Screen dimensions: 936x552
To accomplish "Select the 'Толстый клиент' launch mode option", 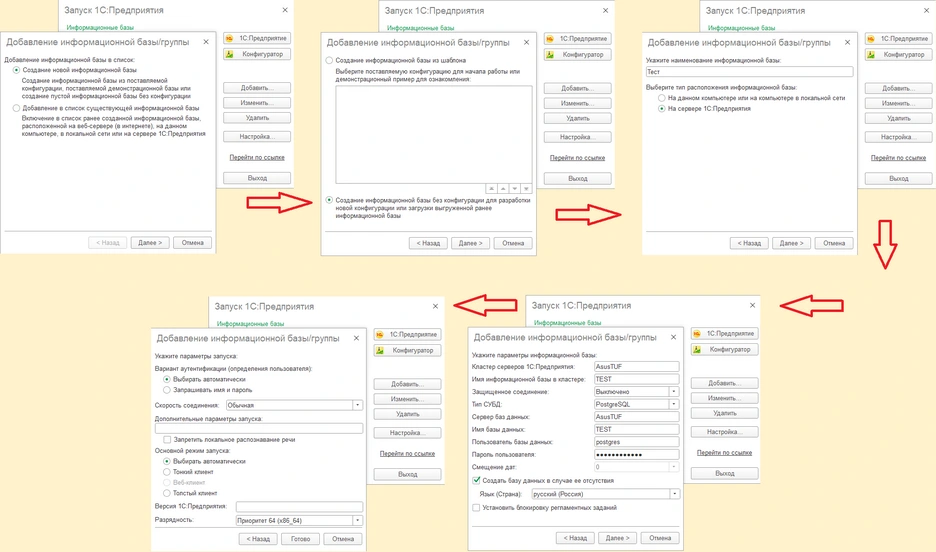I will tap(166, 493).
